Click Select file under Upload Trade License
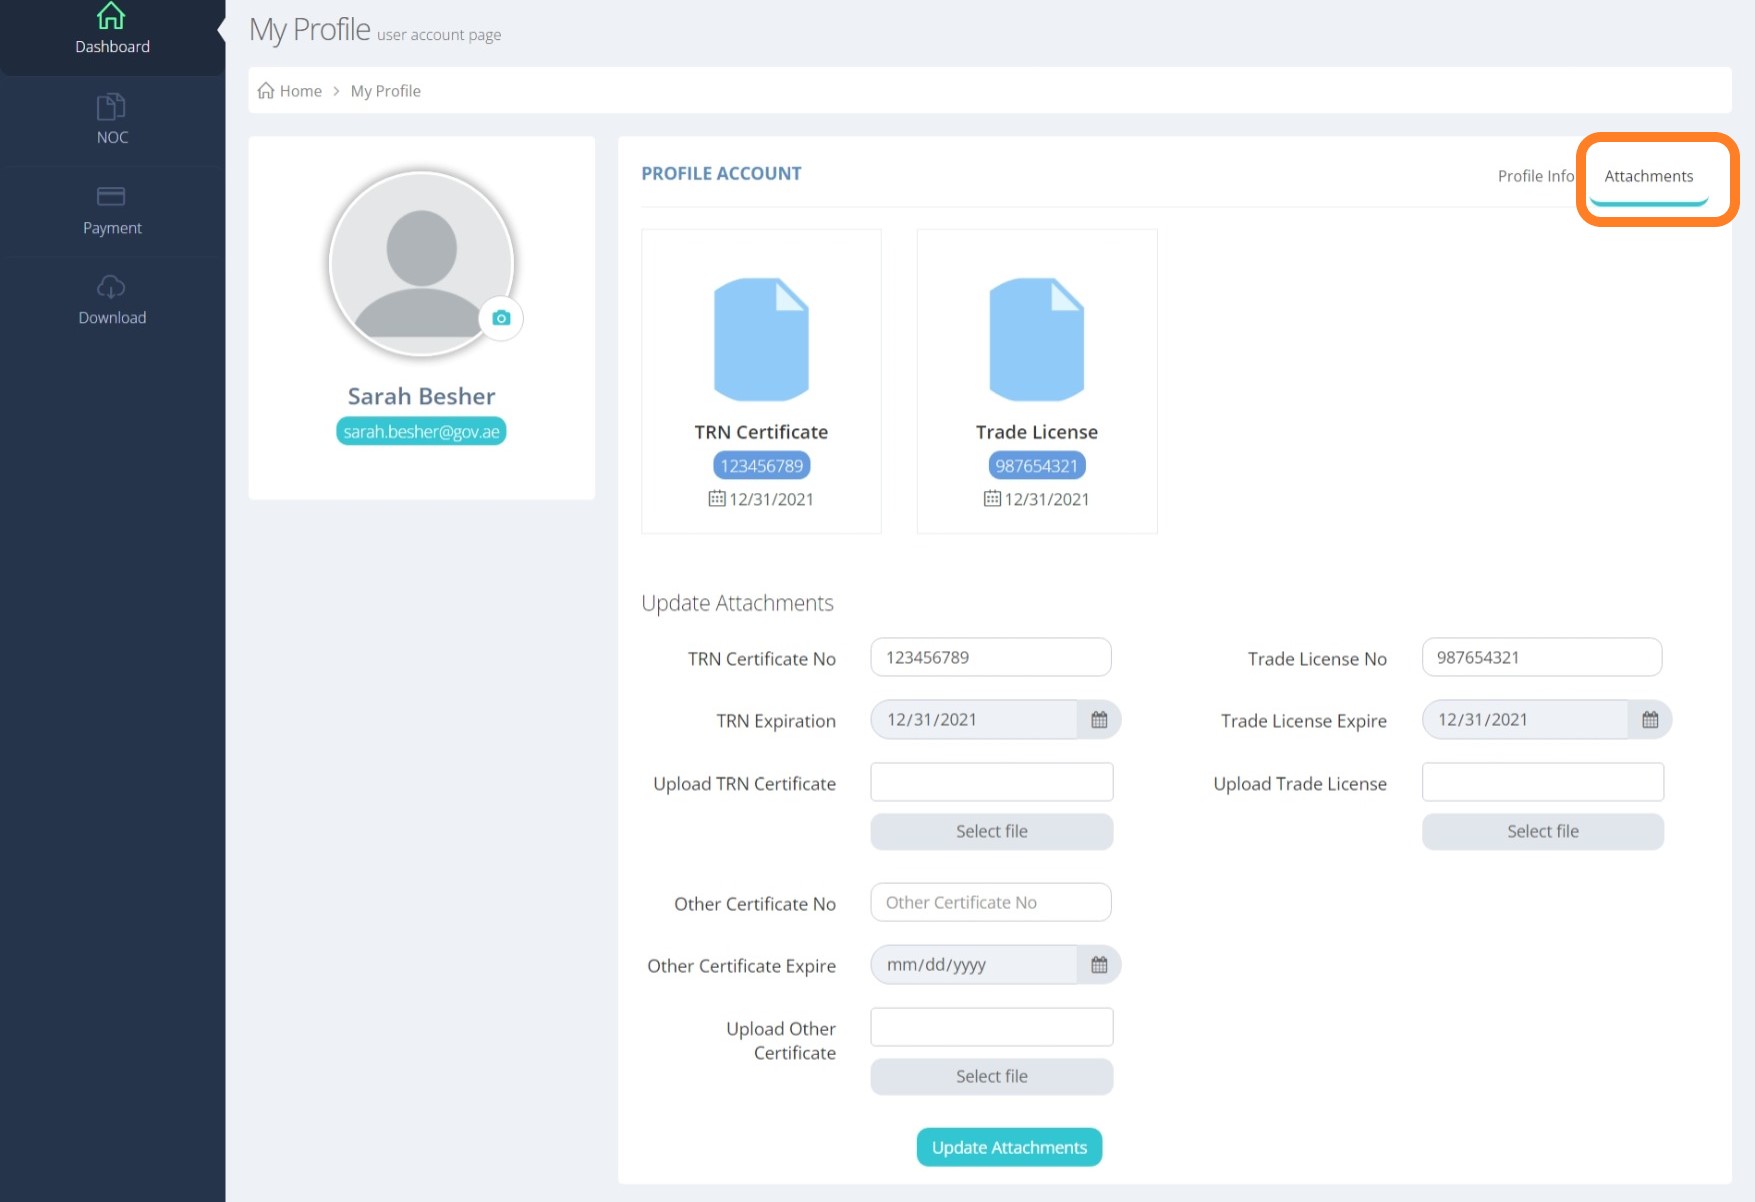The height and width of the screenshot is (1202, 1755). pos(1543,832)
